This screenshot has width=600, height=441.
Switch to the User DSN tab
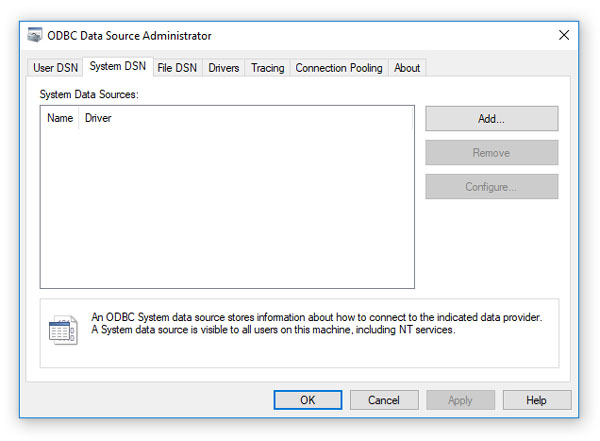pyautogui.click(x=55, y=68)
